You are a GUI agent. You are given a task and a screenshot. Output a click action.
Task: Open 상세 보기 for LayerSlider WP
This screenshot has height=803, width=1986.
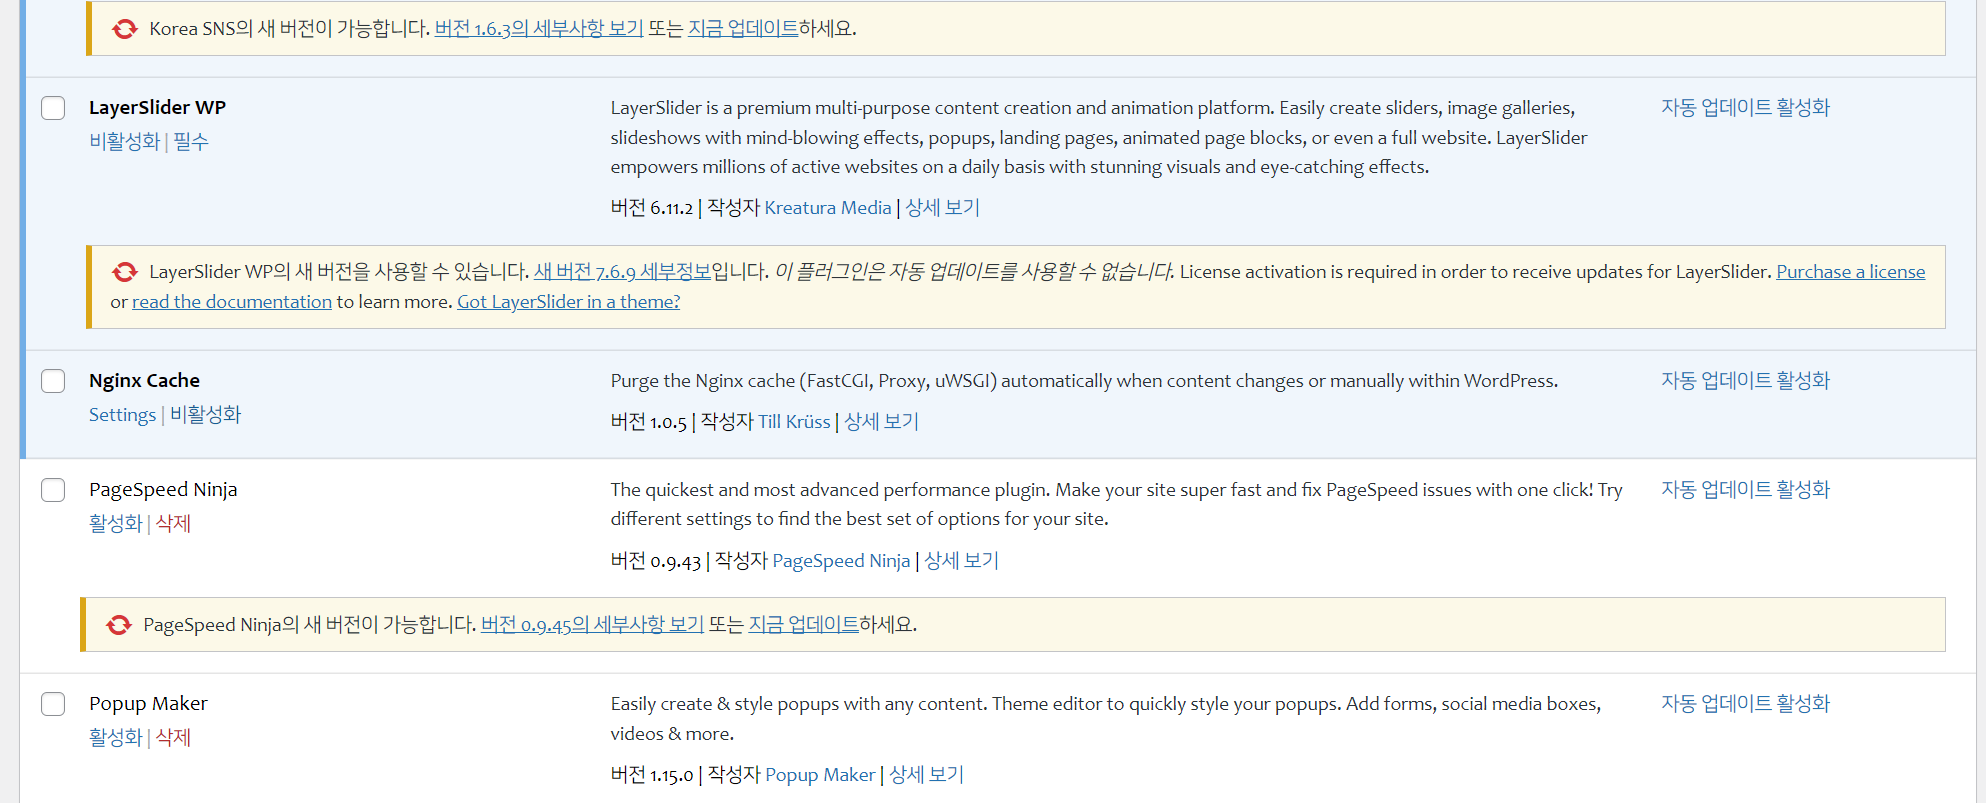pyautogui.click(x=942, y=207)
